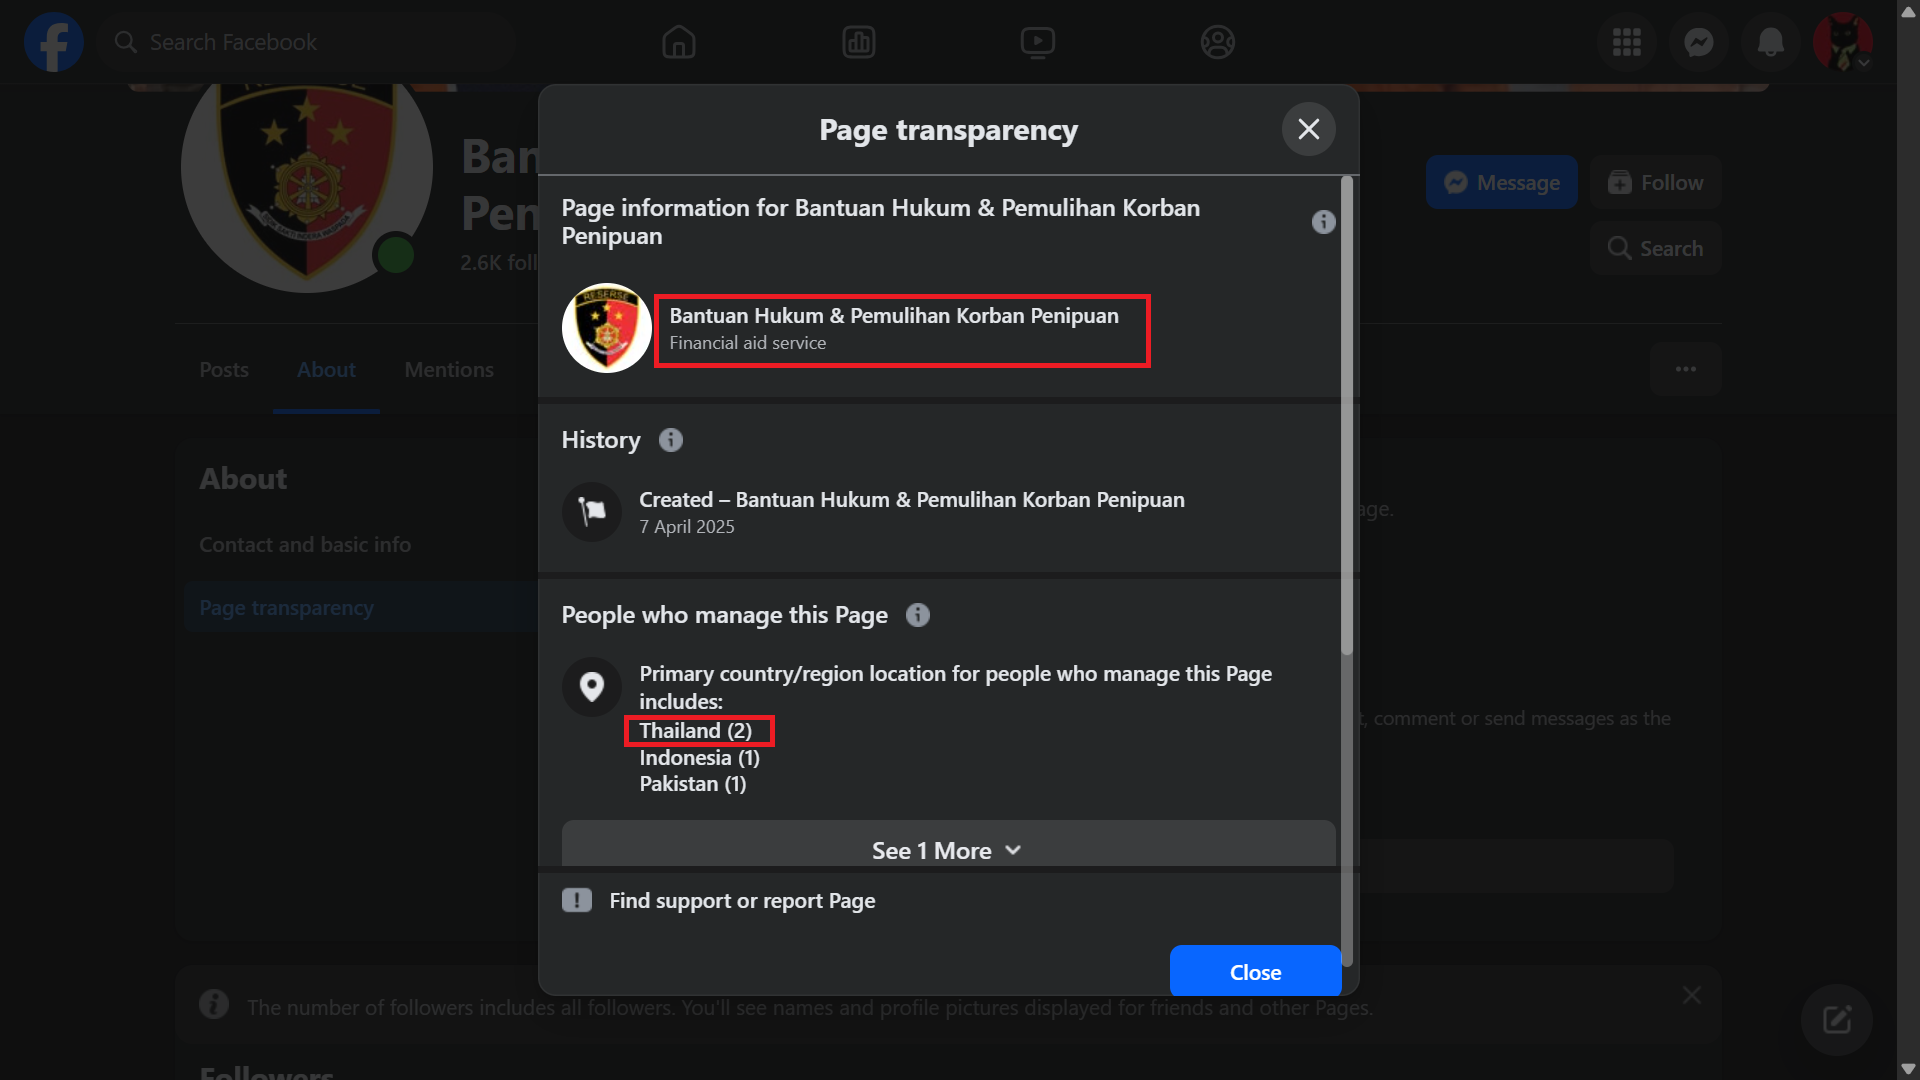Open the notifications bell icon
This screenshot has width=1920, height=1080.
[x=1771, y=42]
